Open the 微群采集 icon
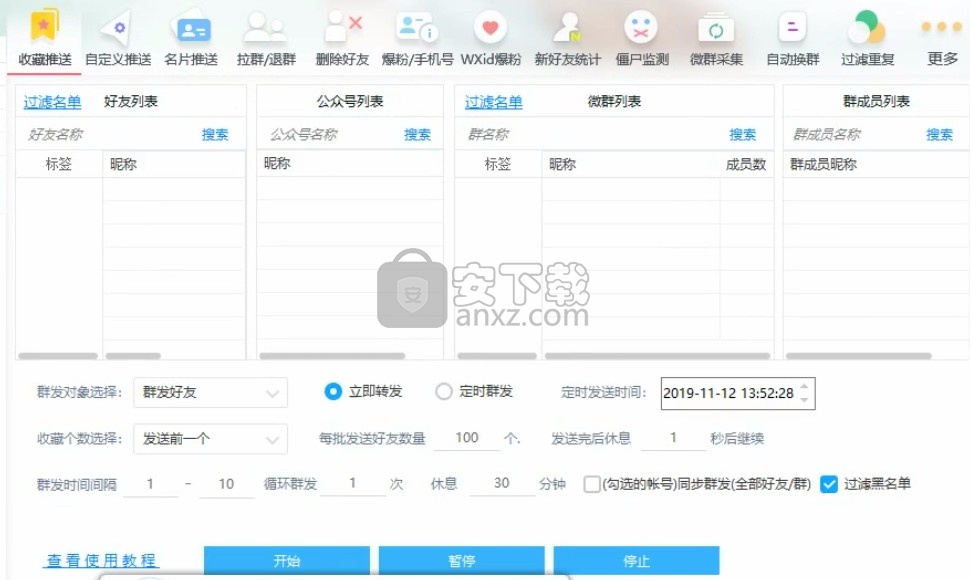Image resolution: width=970 pixels, height=580 pixels. [716, 28]
